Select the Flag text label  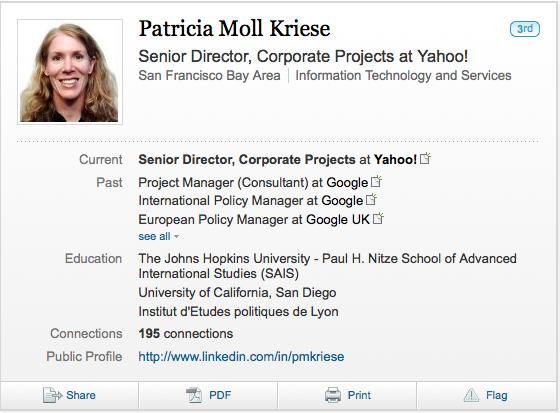[496, 395]
